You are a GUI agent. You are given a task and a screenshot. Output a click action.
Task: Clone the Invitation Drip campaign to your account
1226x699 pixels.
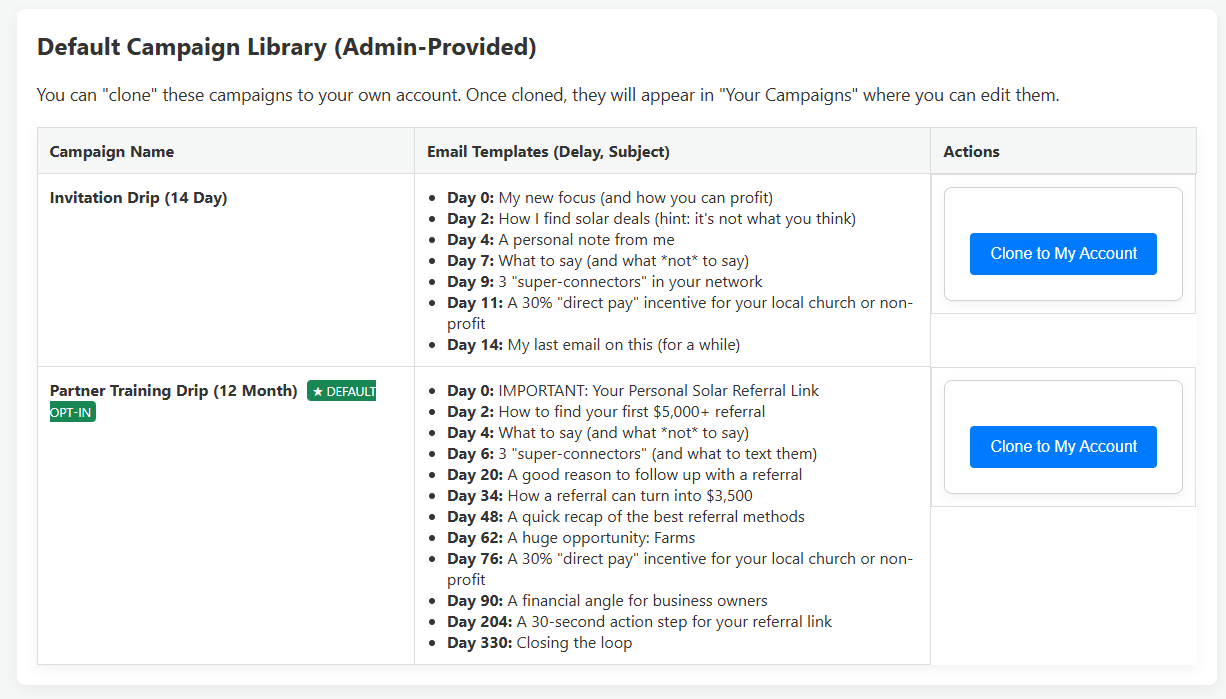coord(1063,254)
